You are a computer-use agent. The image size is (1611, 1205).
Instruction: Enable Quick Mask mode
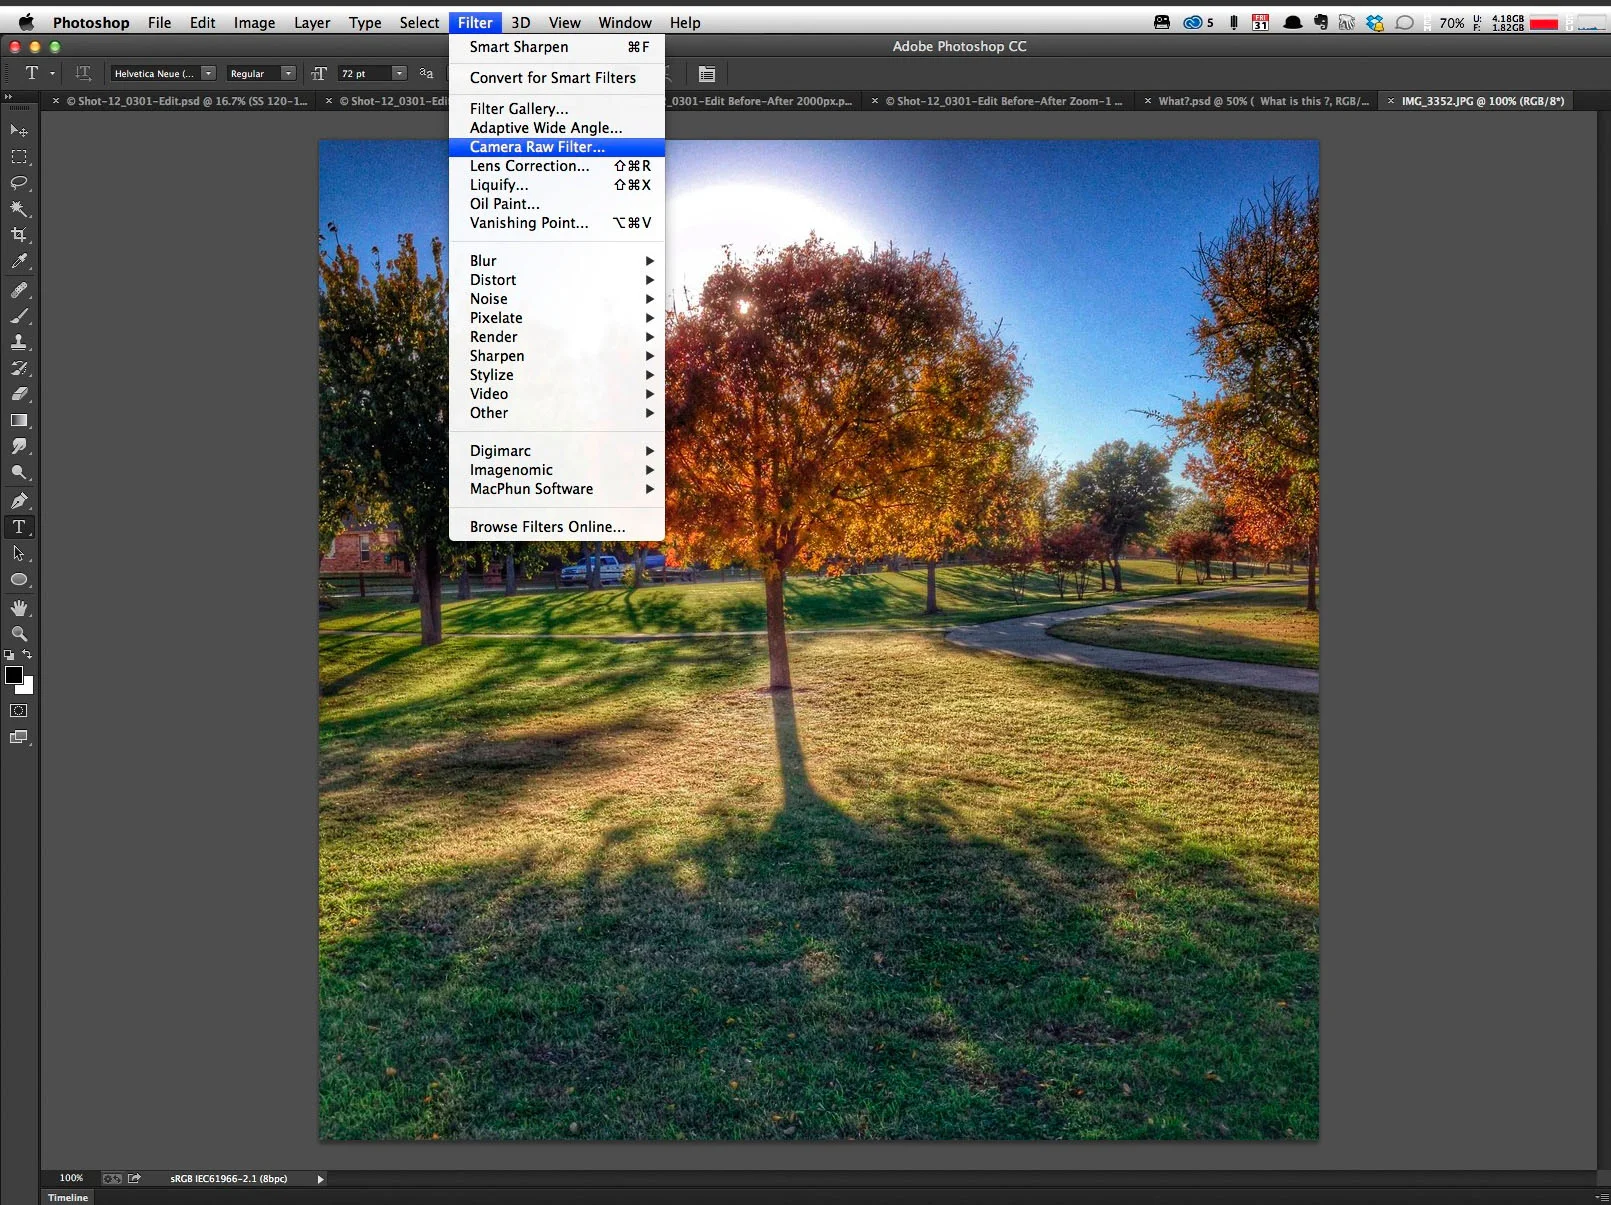19,711
